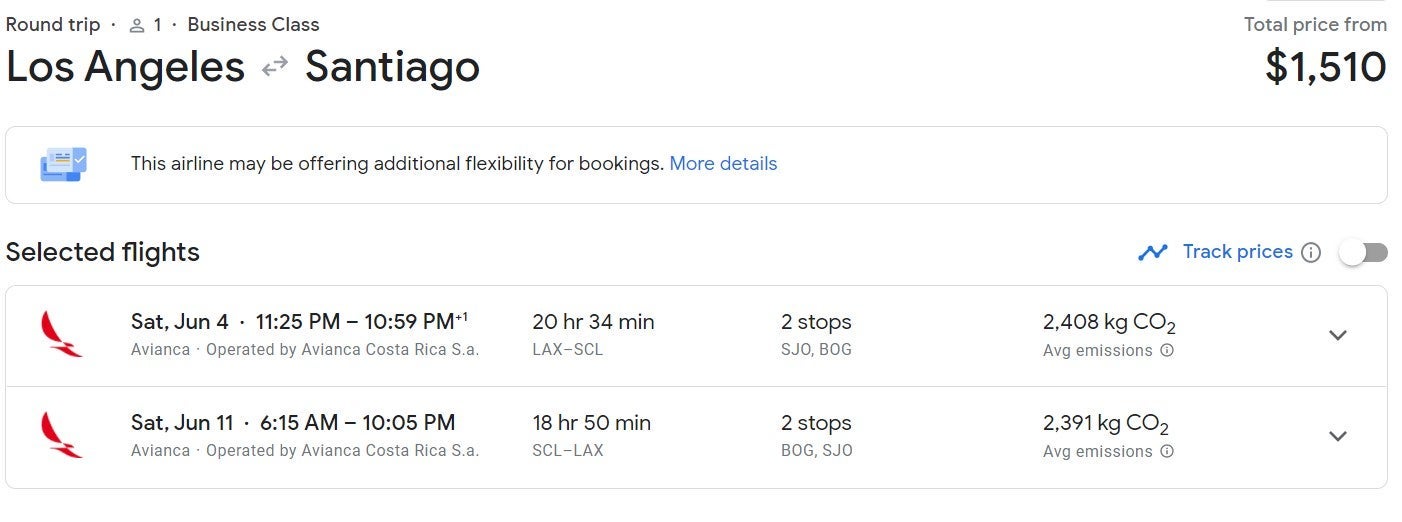Screen dimensions: 1402x522
Task: Click the Track prices label
Action: tap(1237, 252)
